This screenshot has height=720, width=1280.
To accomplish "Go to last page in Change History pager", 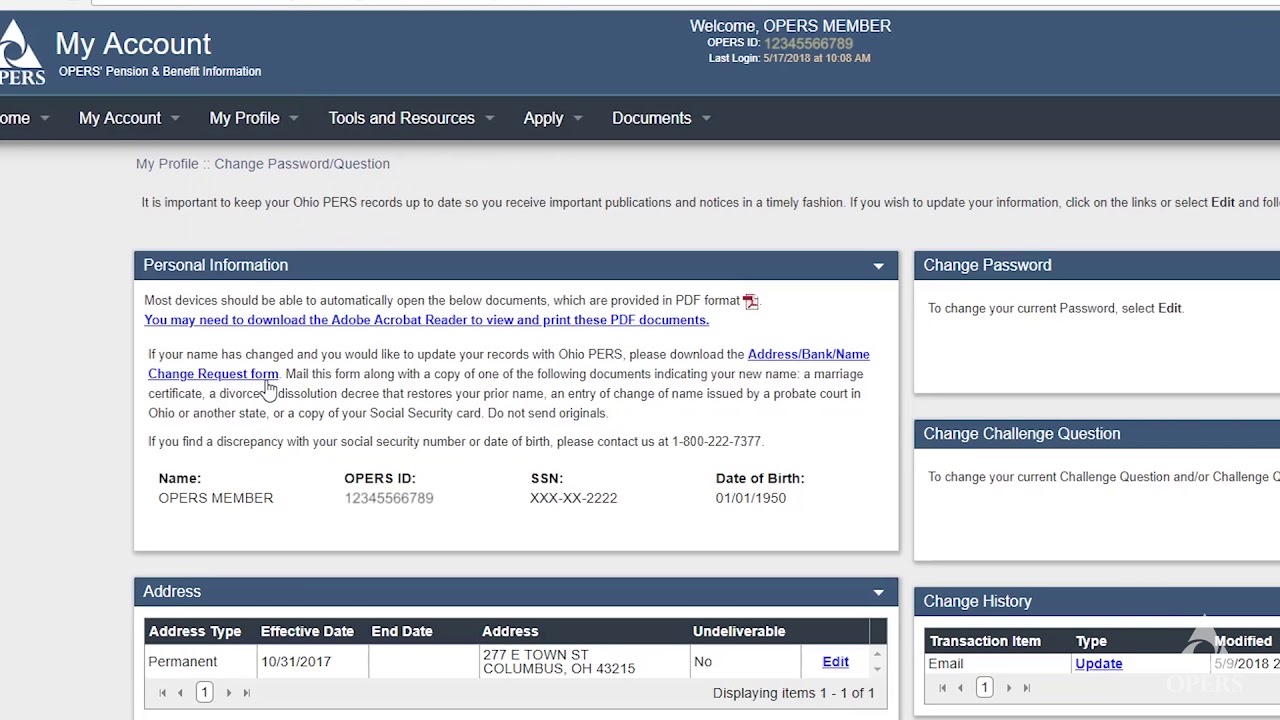I will (x=1026, y=688).
